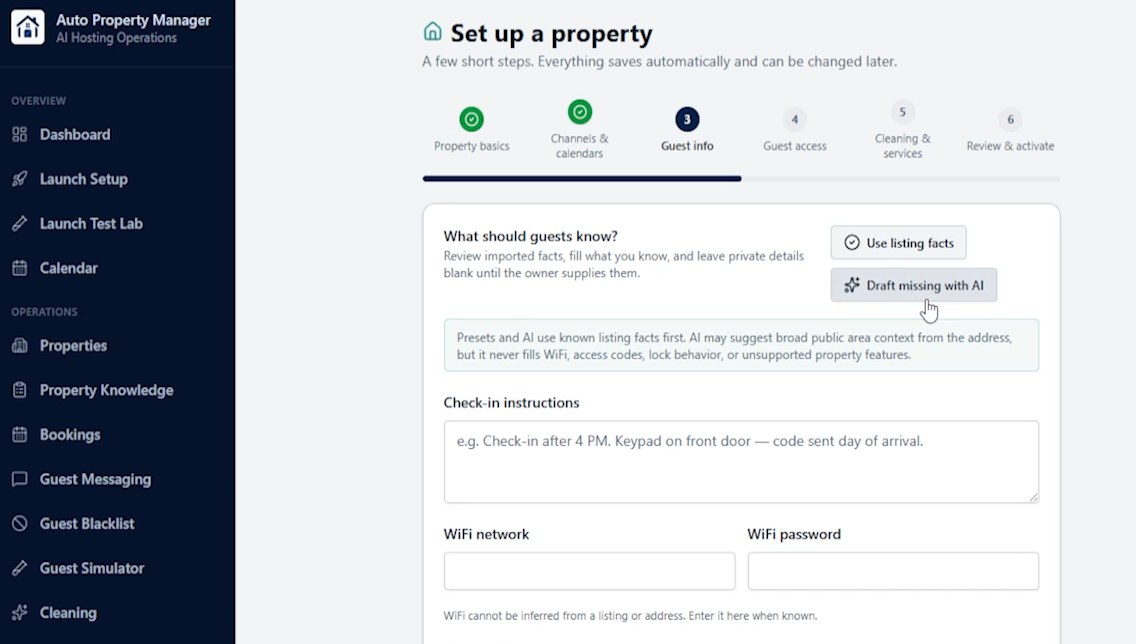Click the Properties building icon
Viewport: 1136px width, 644px height.
20,346
